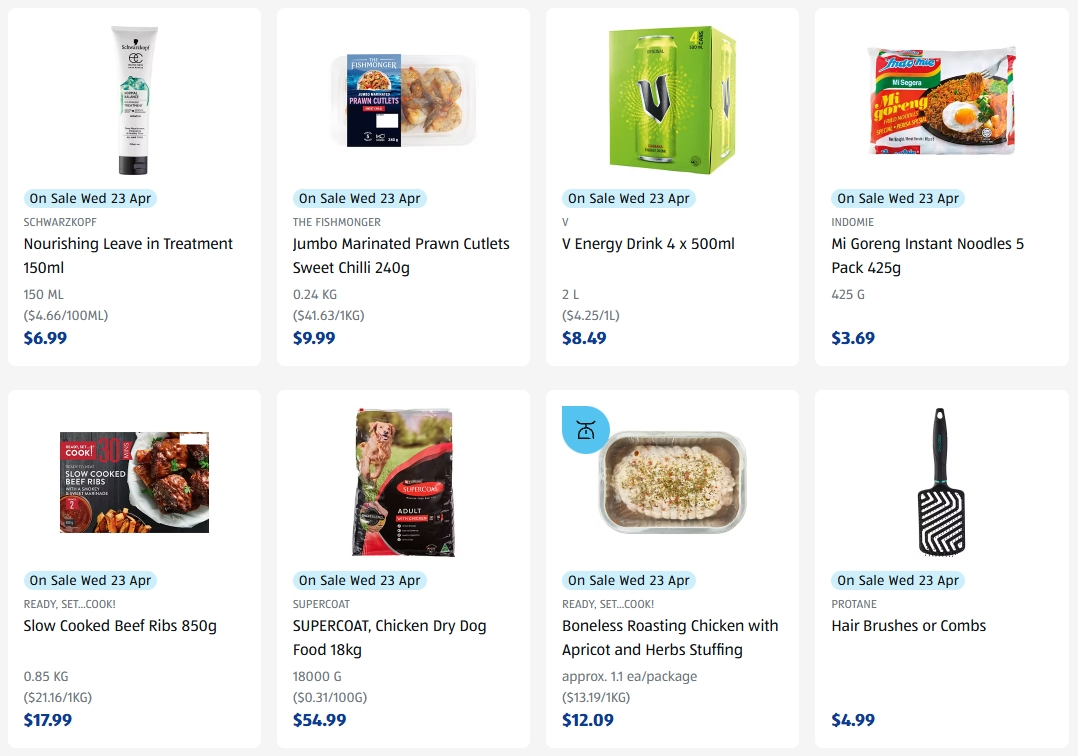This screenshot has width=1078, height=756.
Task: Click the $54.99 price on Supercoat
Action: click(320, 720)
